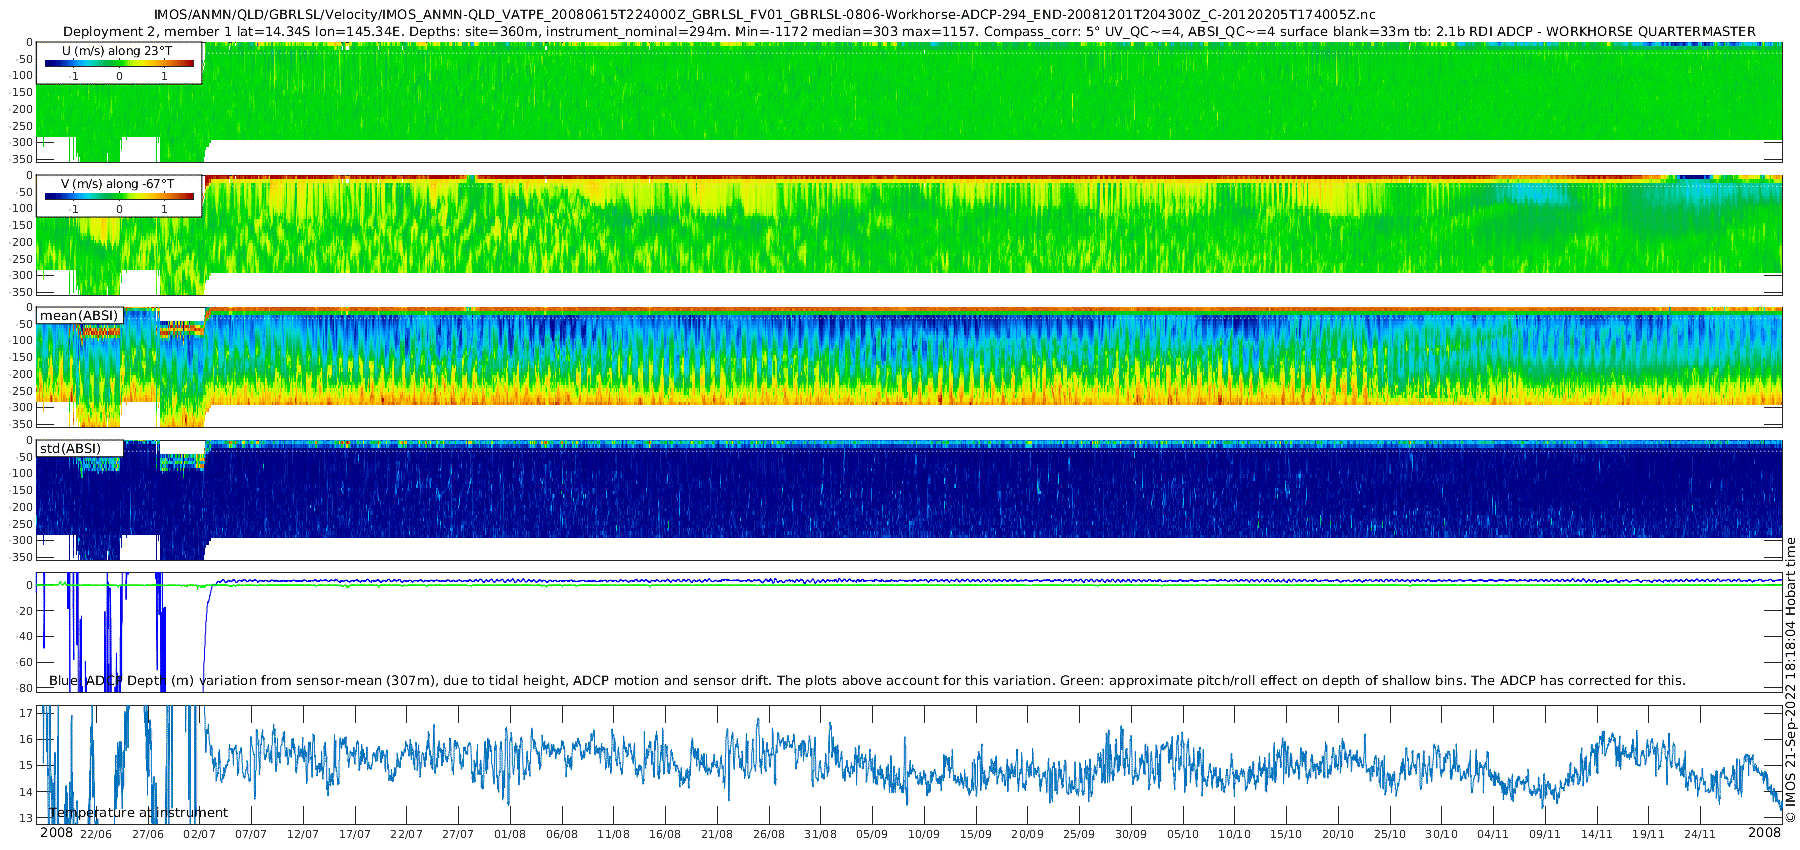Click the '27/07' date tick label
This screenshot has width=1800, height=850.
pyautogui.click(x=458, y=834)
